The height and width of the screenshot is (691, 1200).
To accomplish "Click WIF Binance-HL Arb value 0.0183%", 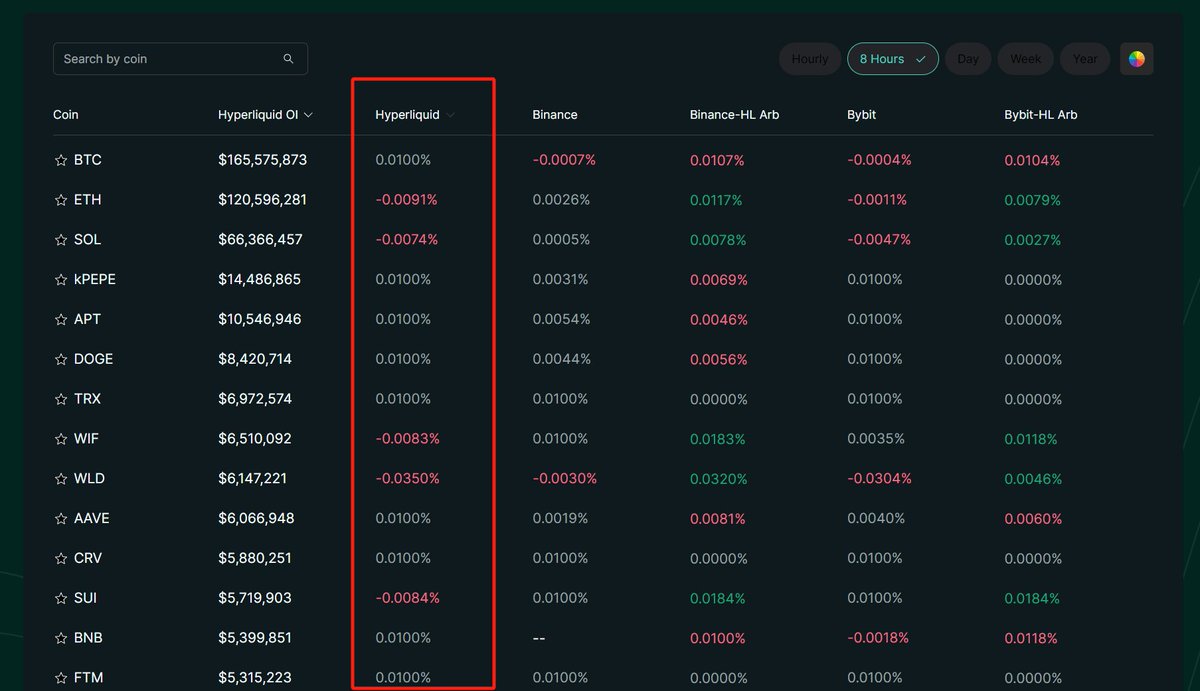I will pyautogui.click(x=718, y=439).
